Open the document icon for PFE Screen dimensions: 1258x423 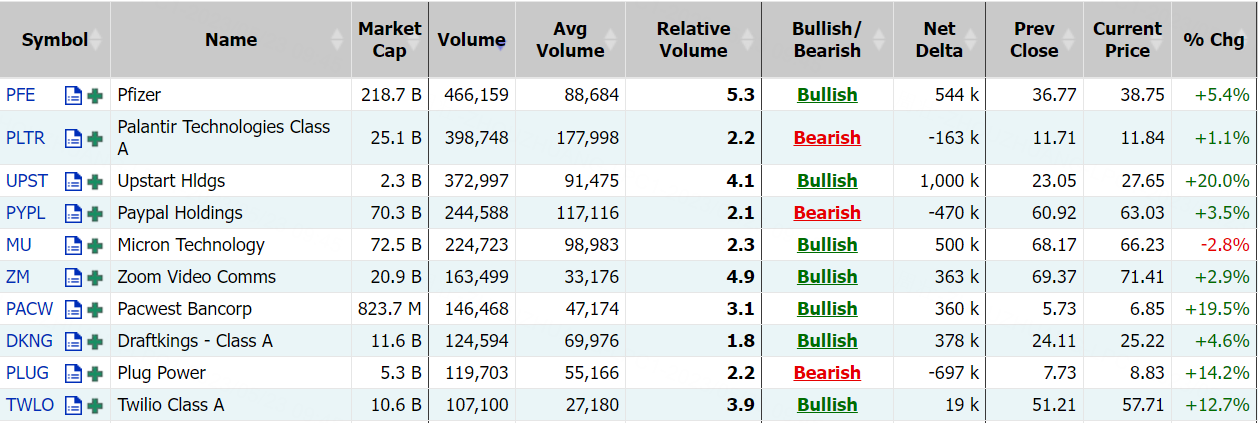[x=73, y=96]
